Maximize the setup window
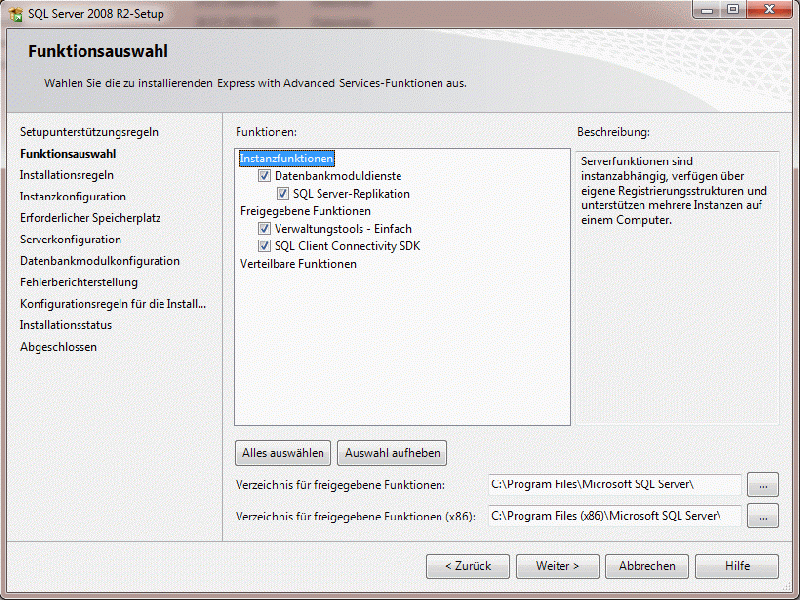The image size is (800, 600). click(x=733, y=9)
